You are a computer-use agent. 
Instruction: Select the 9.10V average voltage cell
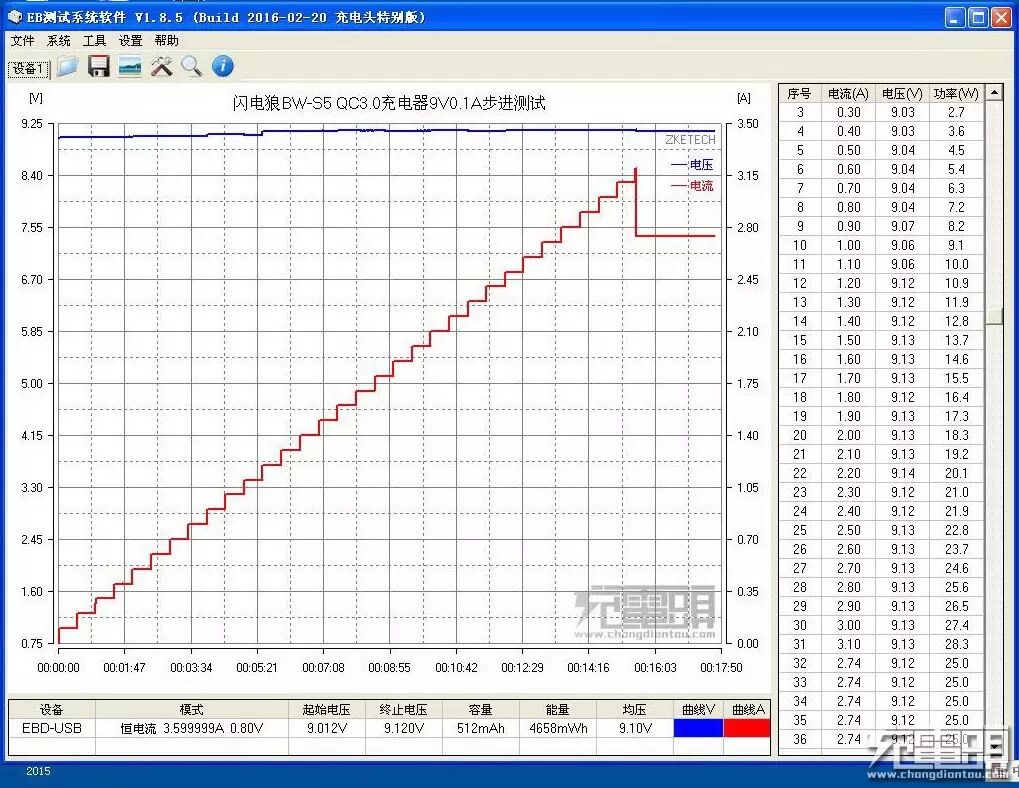[x=635, y=728]
